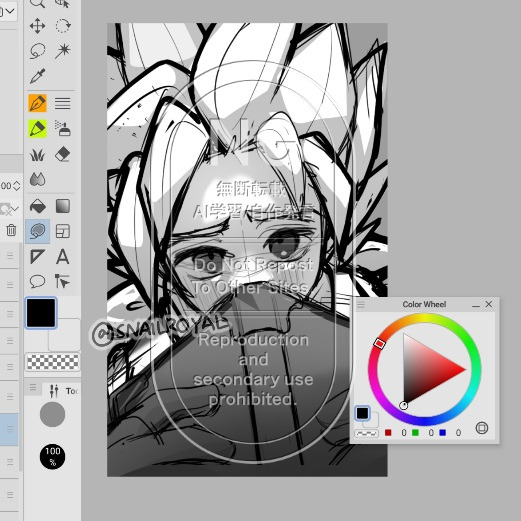The image size is (521, 521).
Task: Choose the black main color swatch in toolbar
Action: click(41, 313)
